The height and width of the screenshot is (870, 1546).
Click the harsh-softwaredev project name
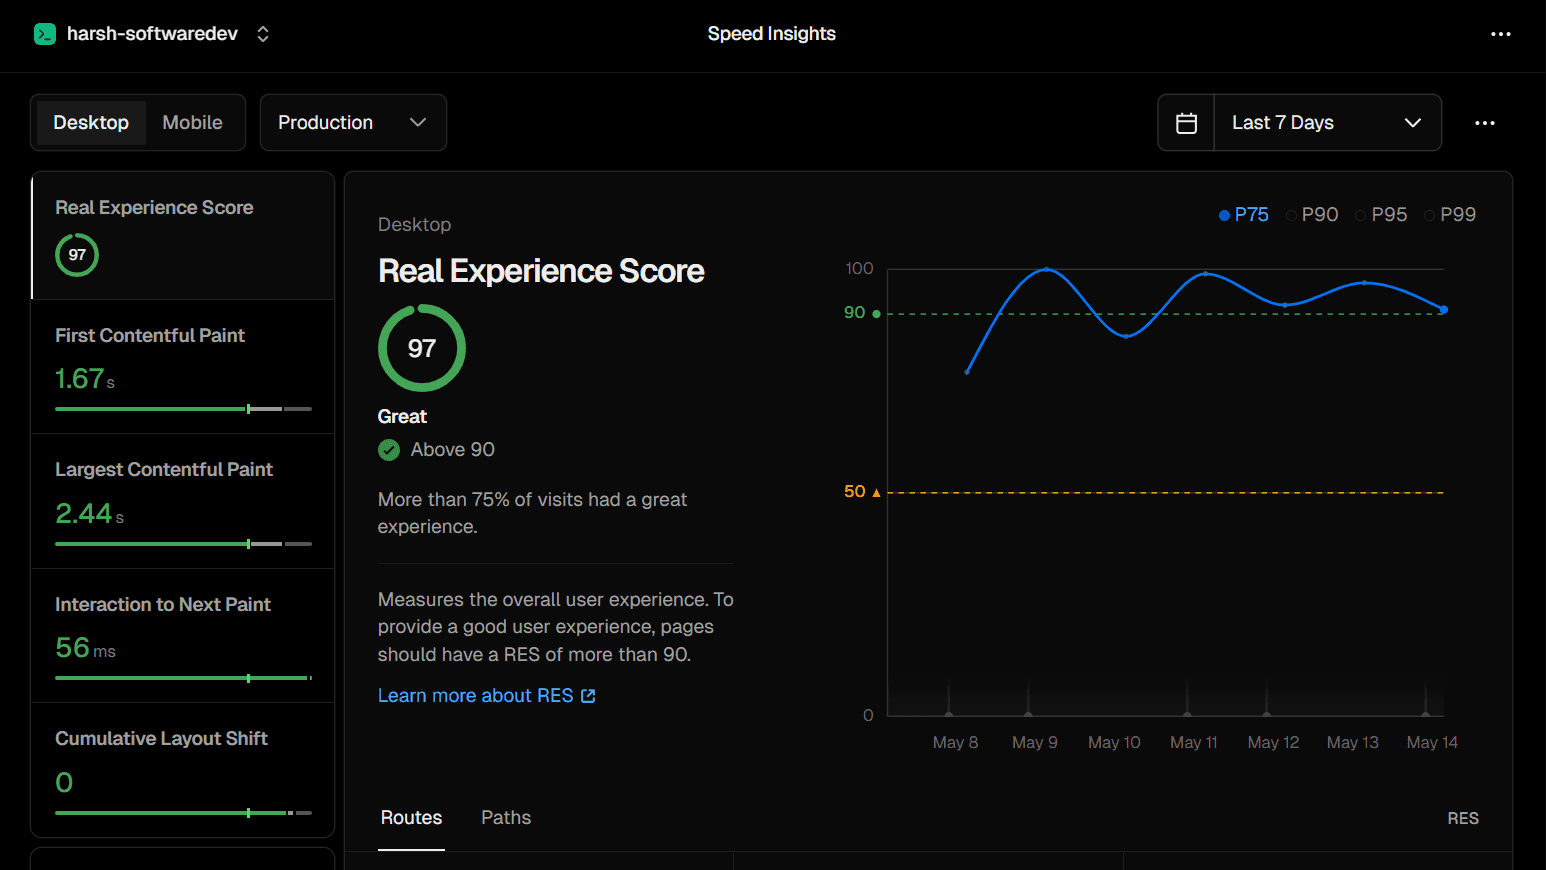coord(152,34)
